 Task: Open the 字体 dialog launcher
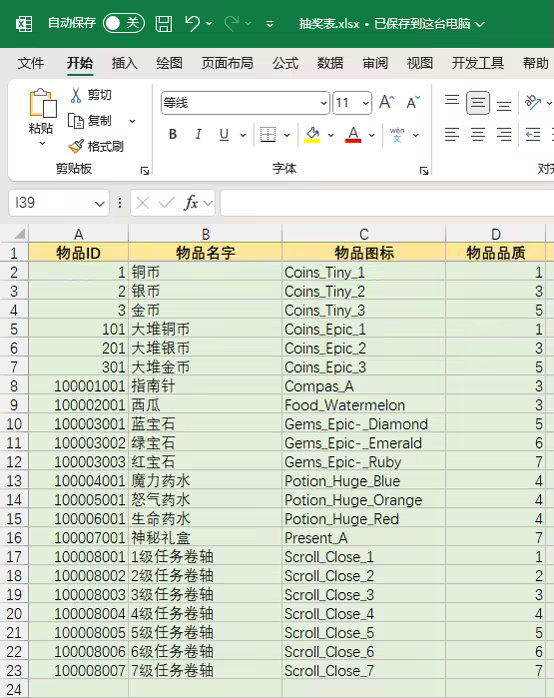(424, 170)
